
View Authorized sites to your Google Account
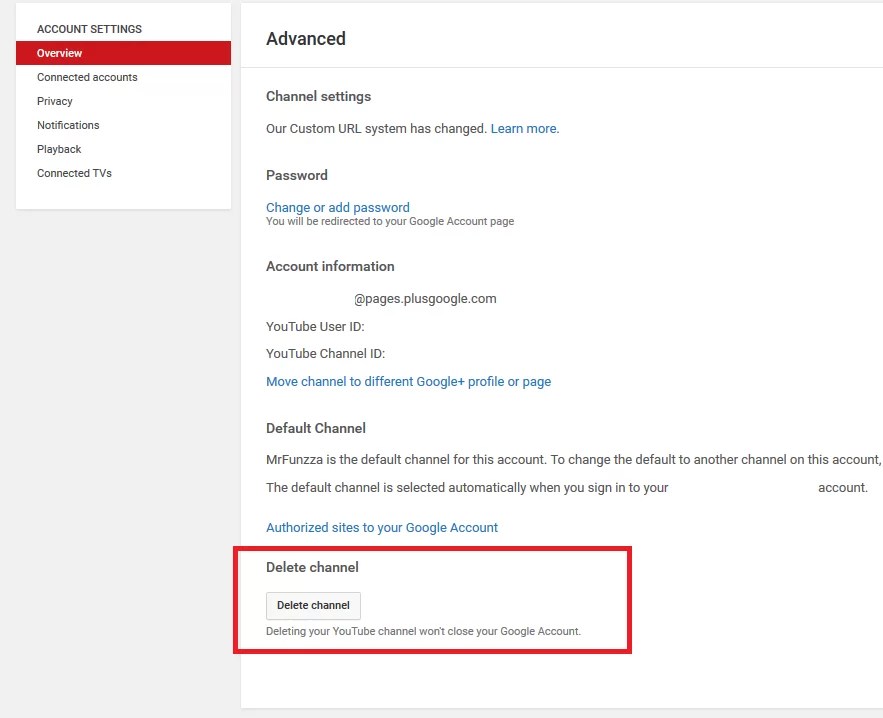pos(382,527)
